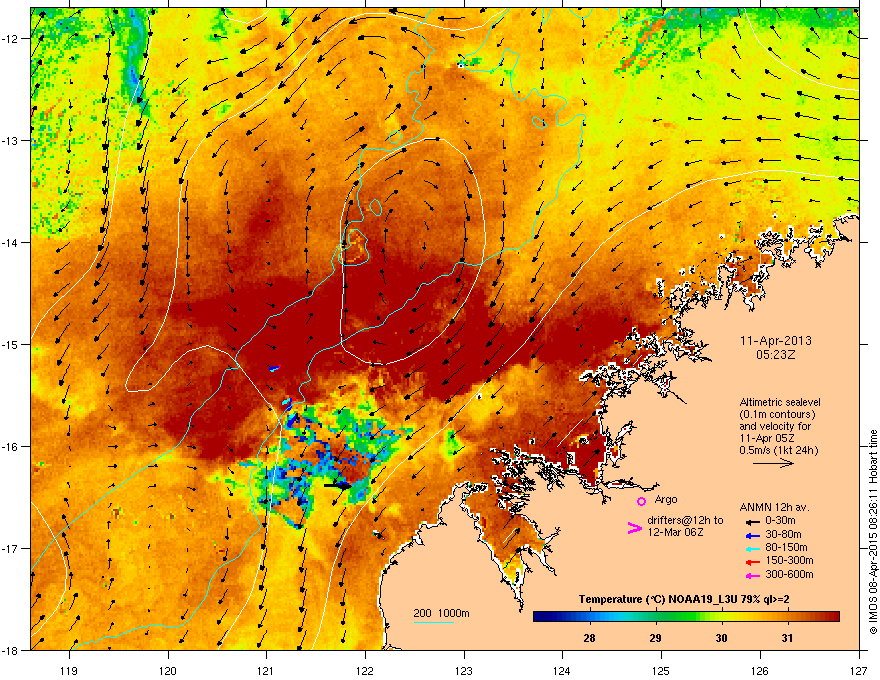Click the '150-300m' depth label
Viewport: 880px width, 680px height.
[x=789, y=560]
